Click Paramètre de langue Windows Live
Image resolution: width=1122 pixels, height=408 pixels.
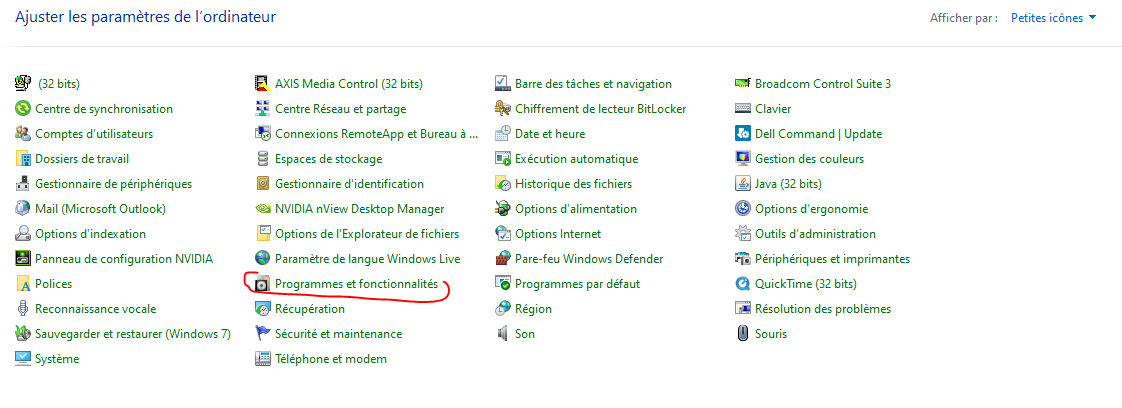[368, 259]
